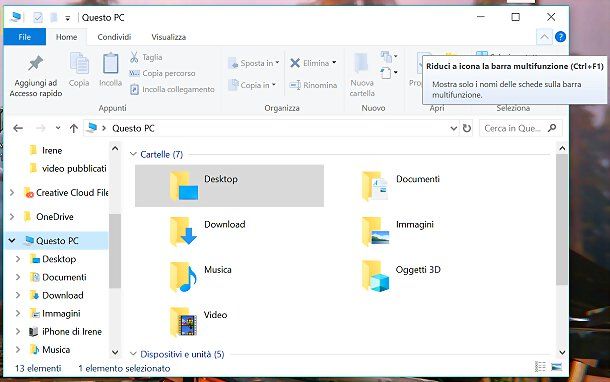Collapse the Questo PC tree node
This screenshot has width=610, height=382.
(x=12, y=241)
